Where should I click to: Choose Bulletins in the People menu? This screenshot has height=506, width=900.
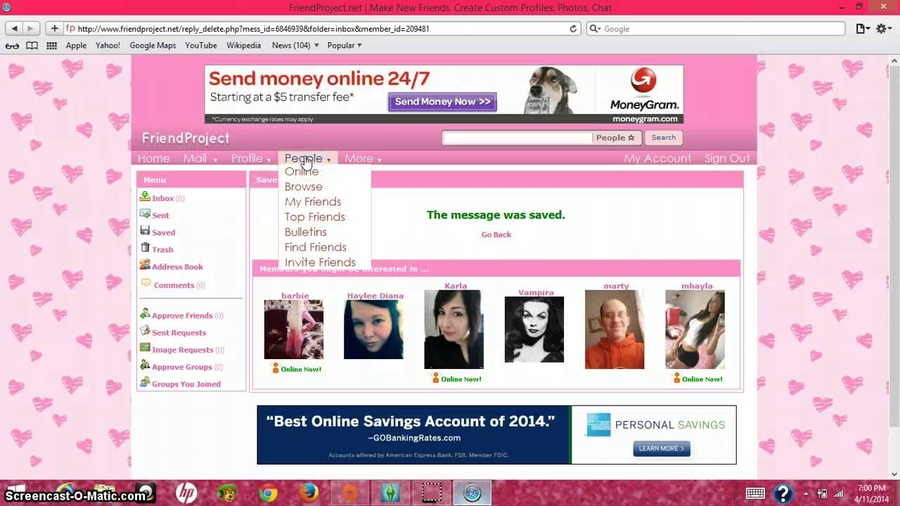point(305,232)
